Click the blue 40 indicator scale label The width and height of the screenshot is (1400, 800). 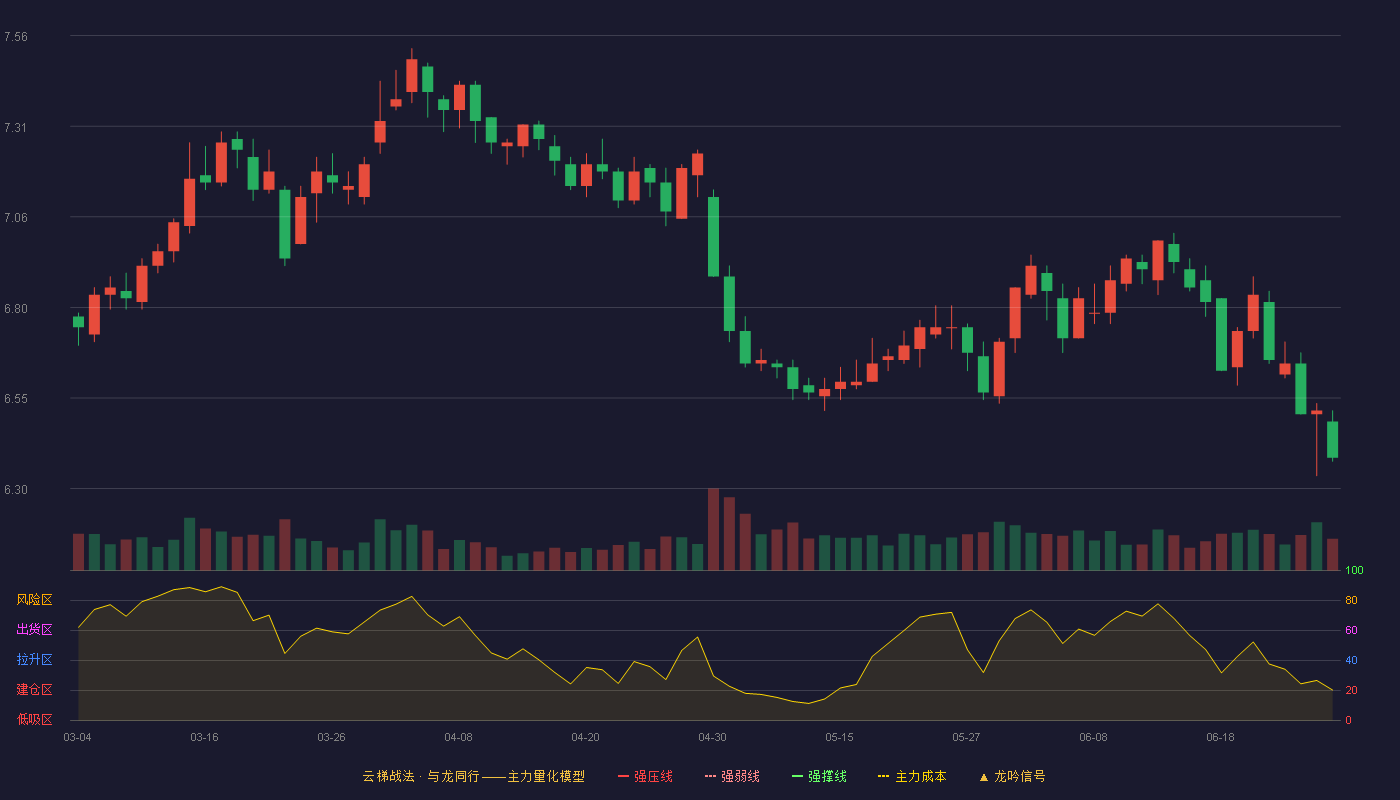(1351, 660)
